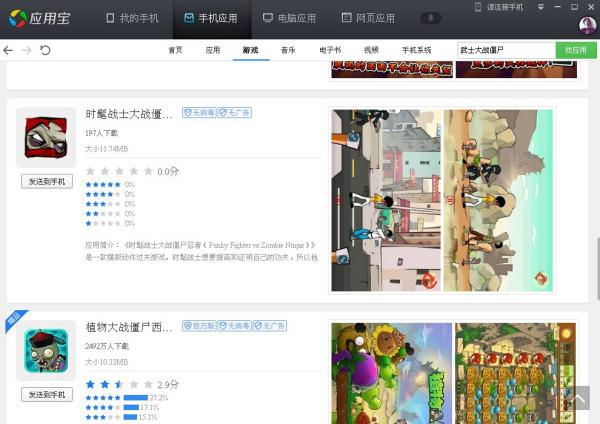Go forward with the right arrow
This screenshot has height=424, width=600.
26,50
